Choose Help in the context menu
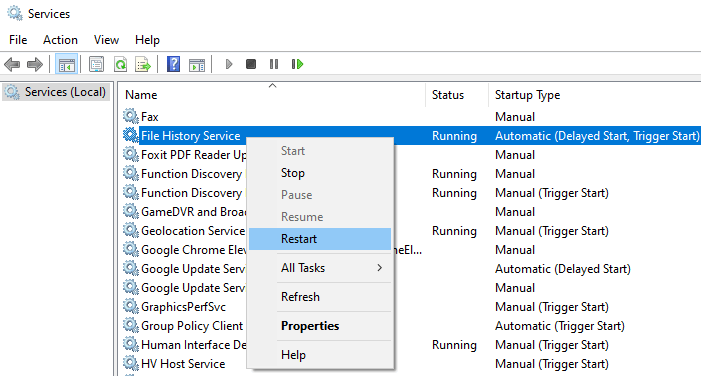This screenshot has width=701, height=376. click(x=320, y=355)
